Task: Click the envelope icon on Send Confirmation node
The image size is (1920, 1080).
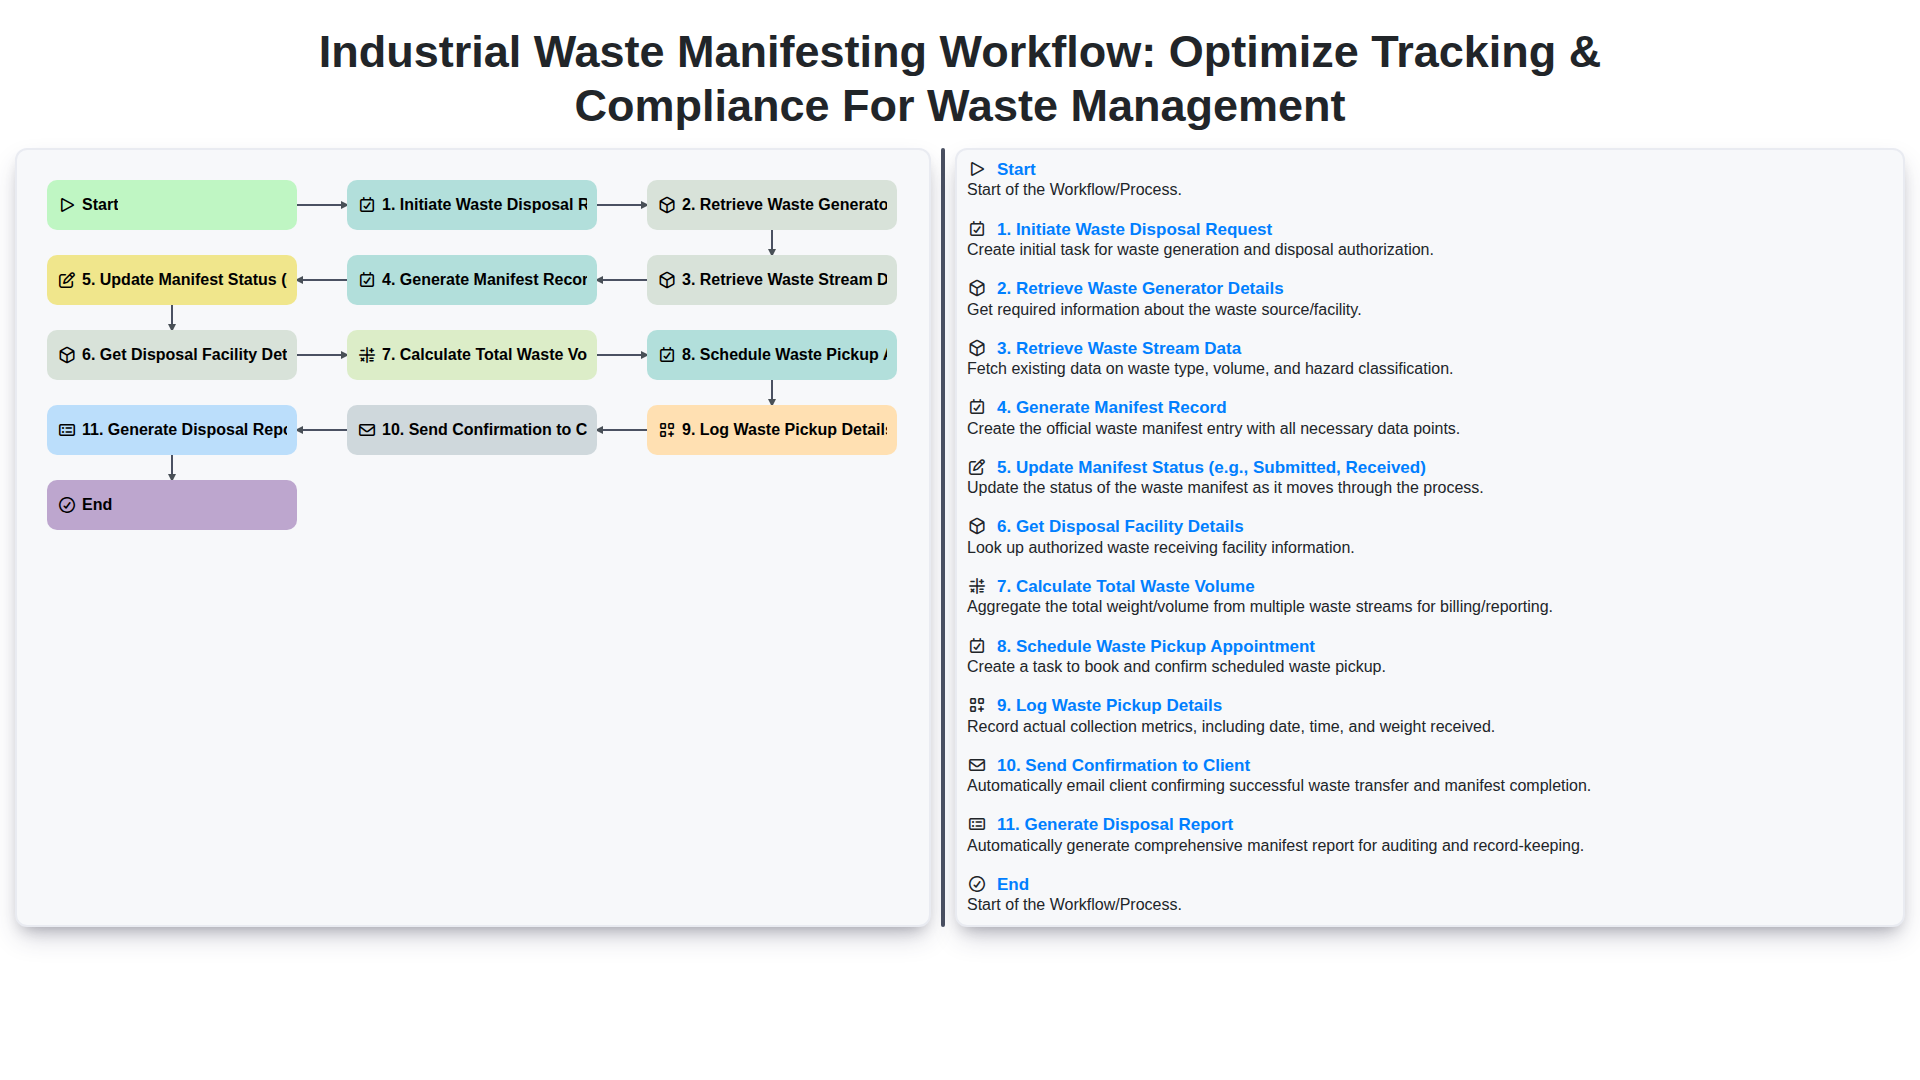Action: click(367, 430)
